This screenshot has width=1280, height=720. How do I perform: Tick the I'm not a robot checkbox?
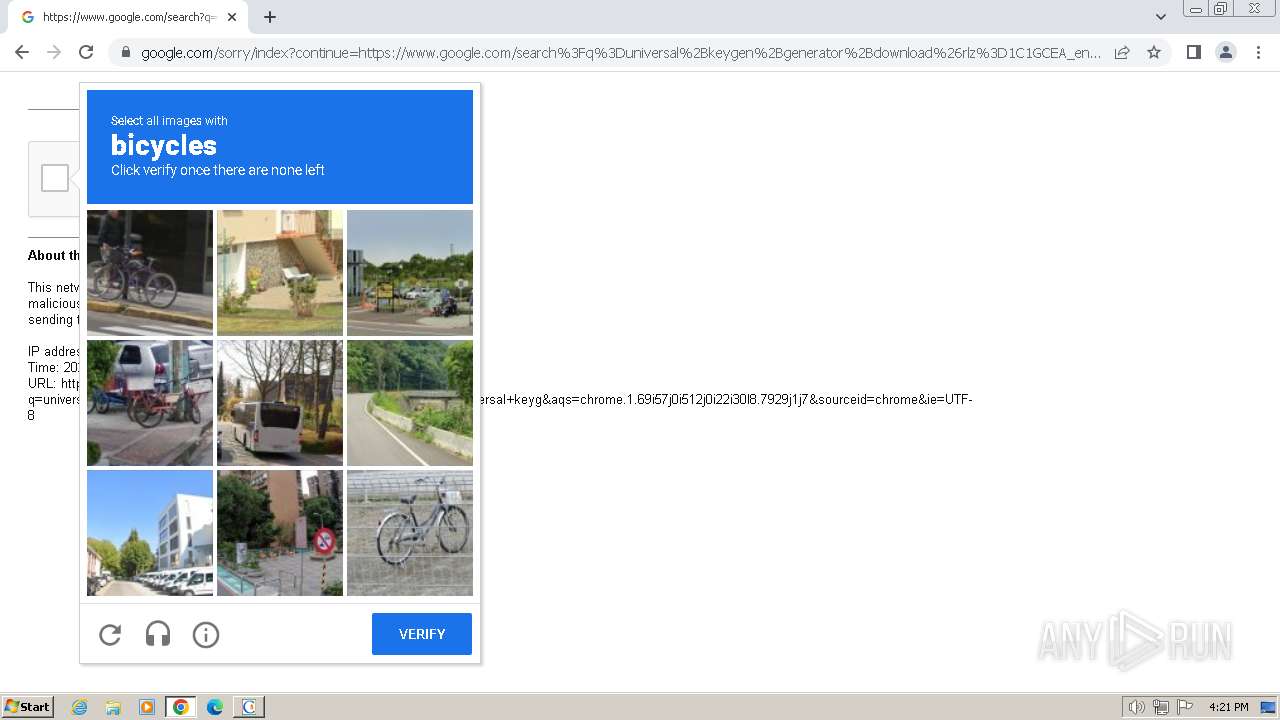[55, 178]
